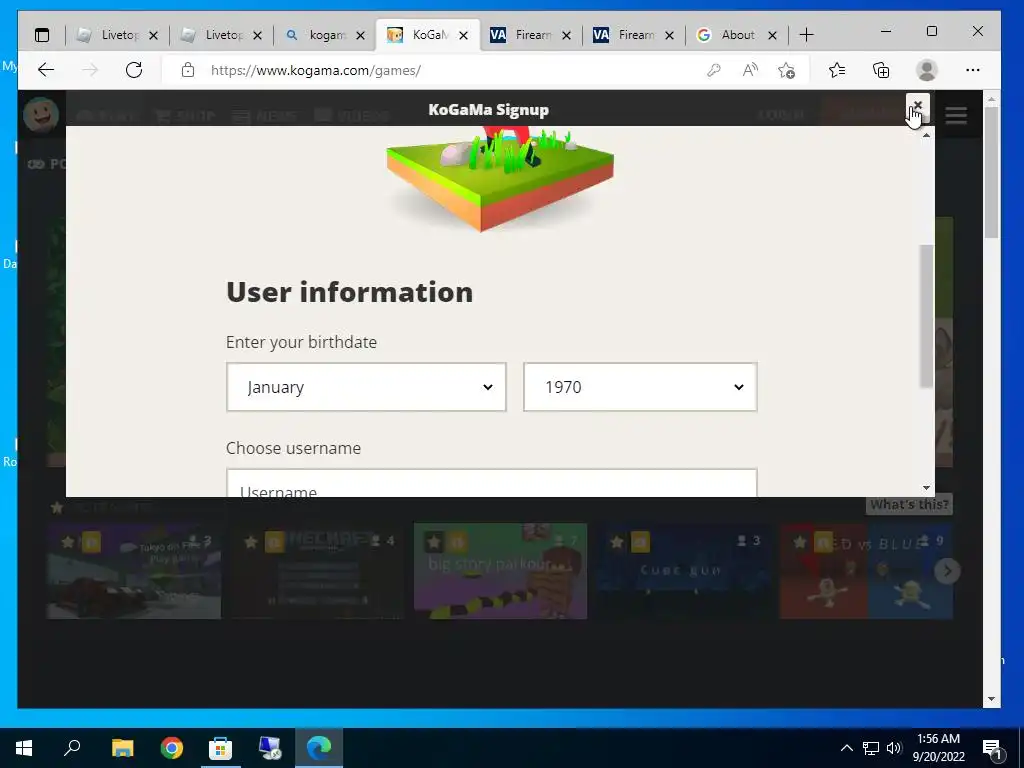This screenshot has width=1024, height=768.
Task: Open a new browser tab
Action: point(807,35)
